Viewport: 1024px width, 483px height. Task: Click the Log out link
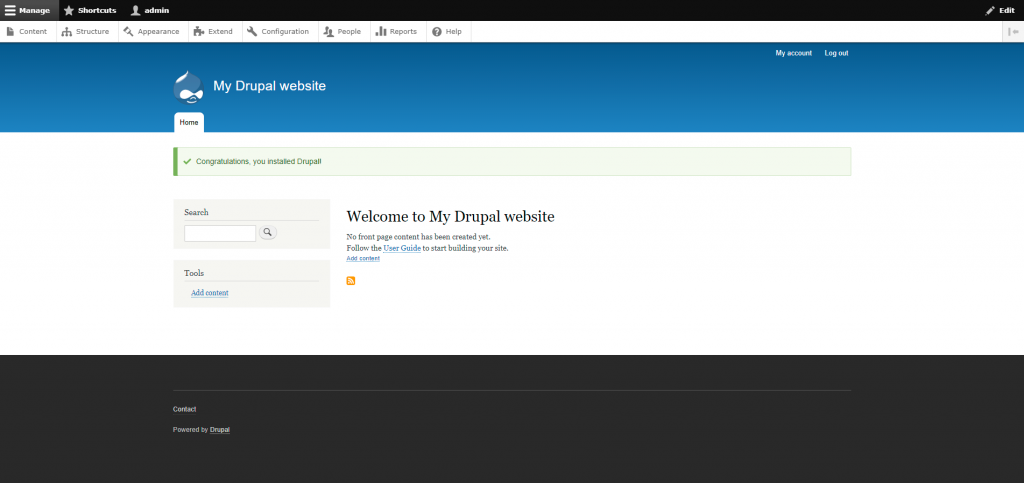pos(836,53)
